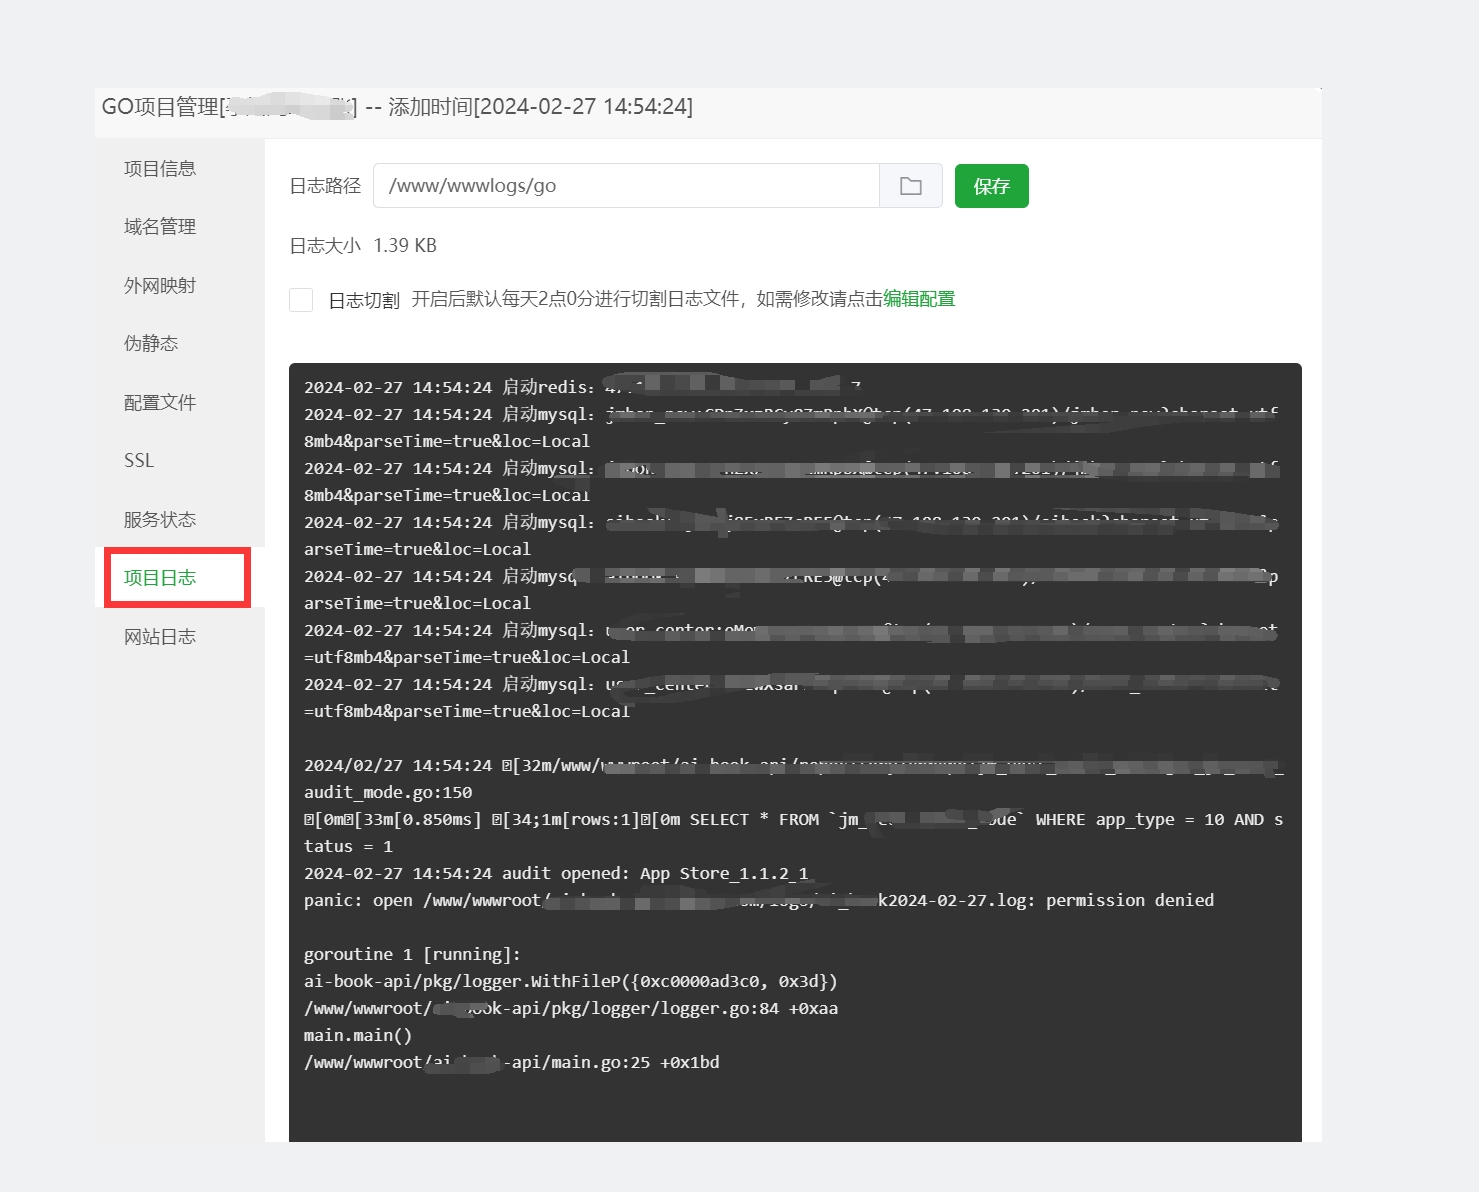Click the 日志大小 1.39 KB text
Viewport: 1479px width, 1192px height.
click(363, 246)
